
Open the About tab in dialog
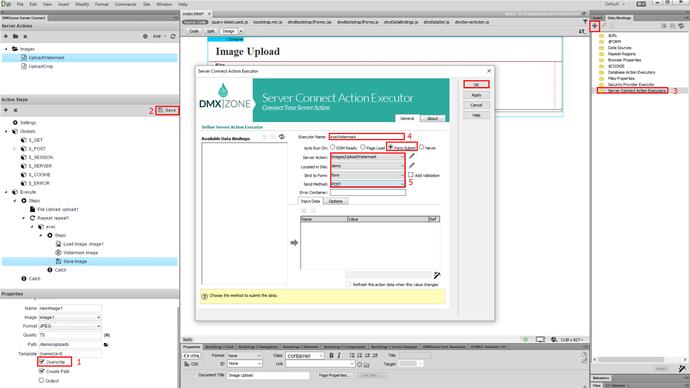tap(433, 118)
